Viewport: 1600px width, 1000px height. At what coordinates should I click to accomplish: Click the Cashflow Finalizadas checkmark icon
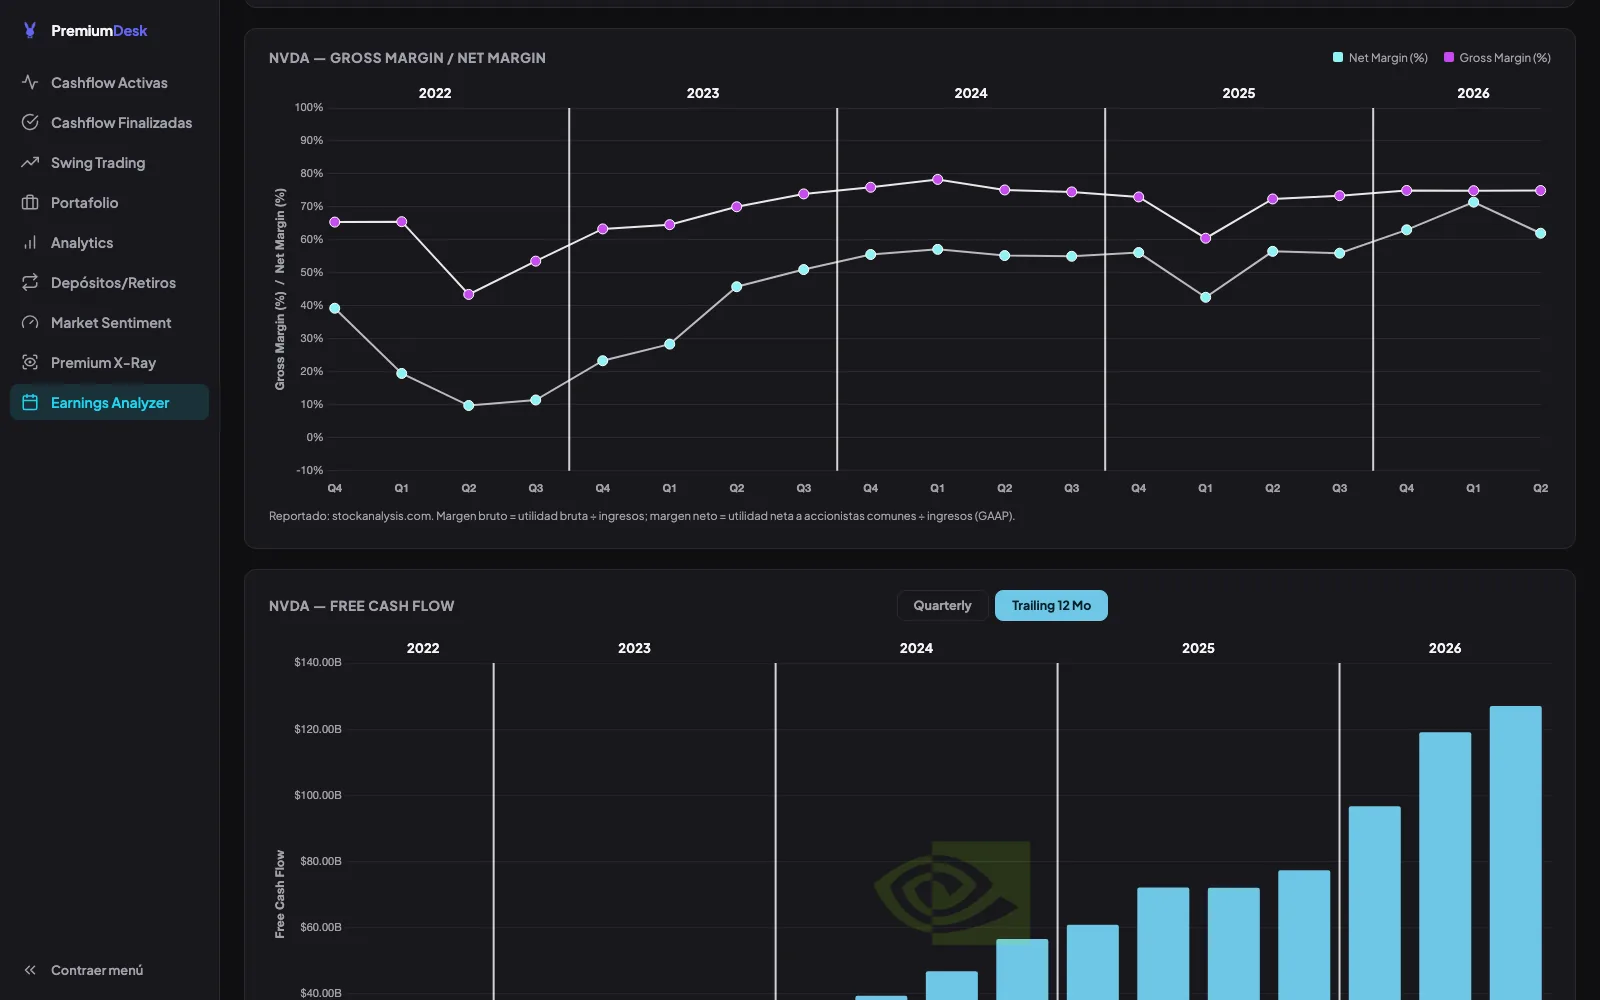coord(30,123)
